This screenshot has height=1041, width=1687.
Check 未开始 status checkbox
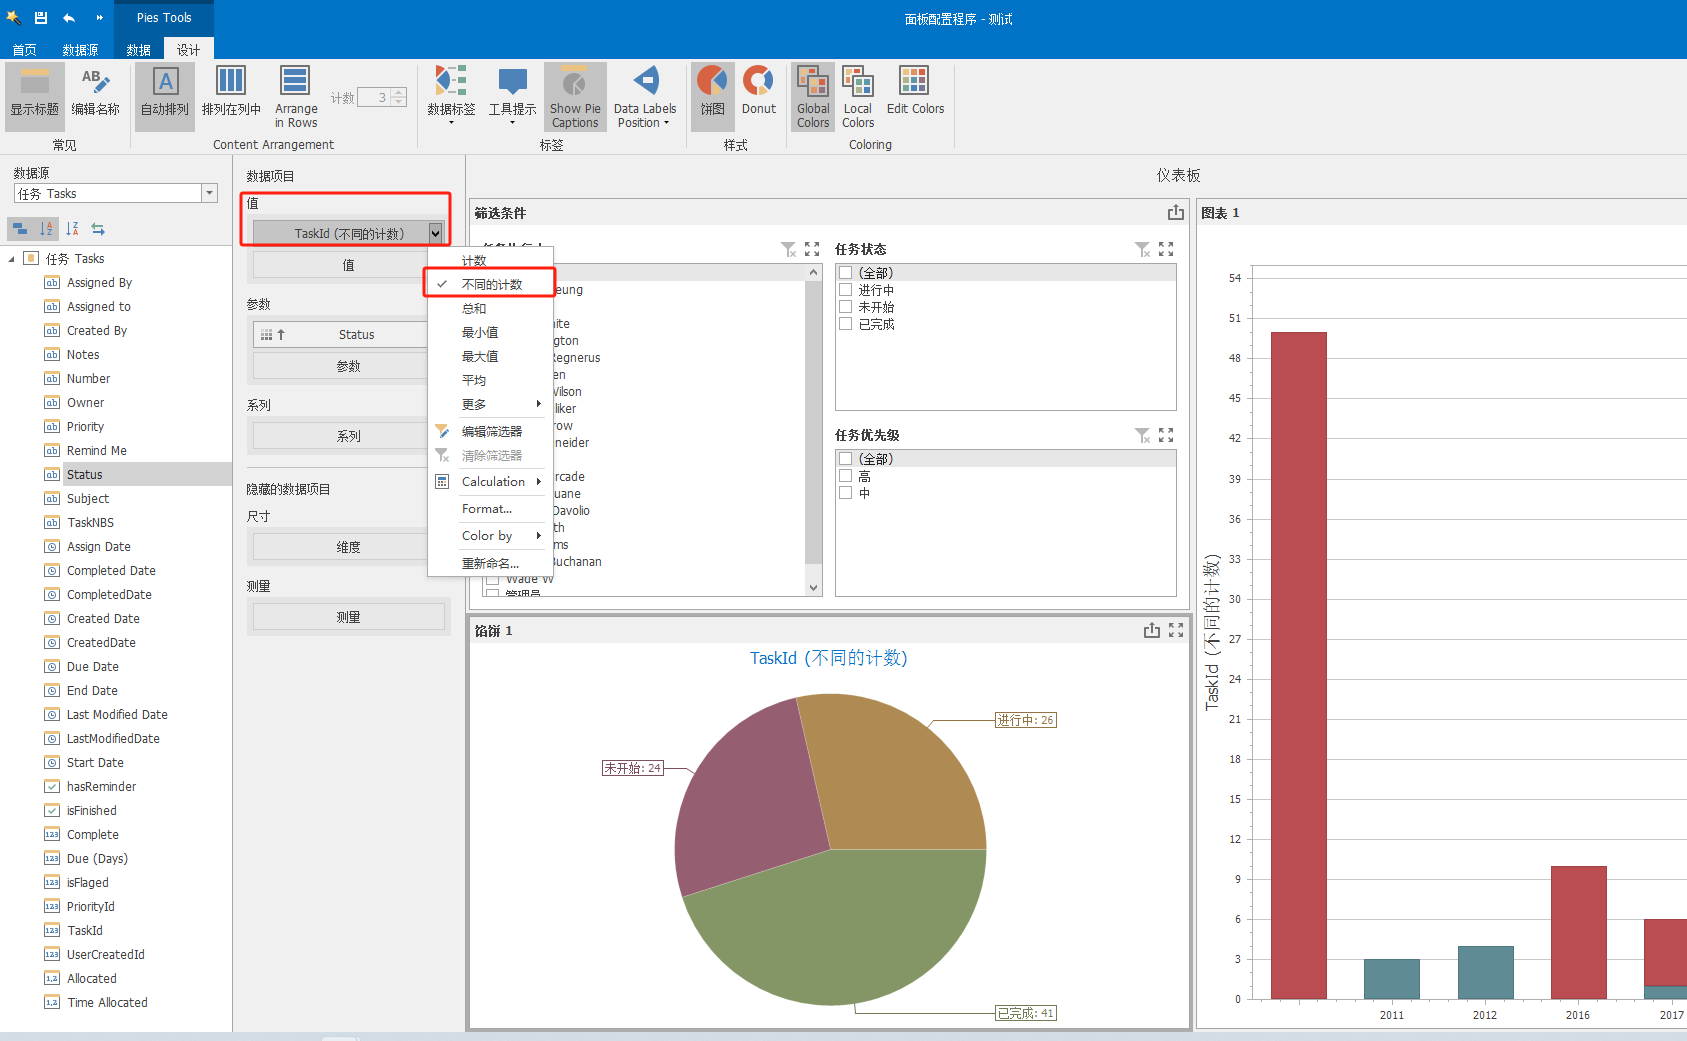point(845,307)
